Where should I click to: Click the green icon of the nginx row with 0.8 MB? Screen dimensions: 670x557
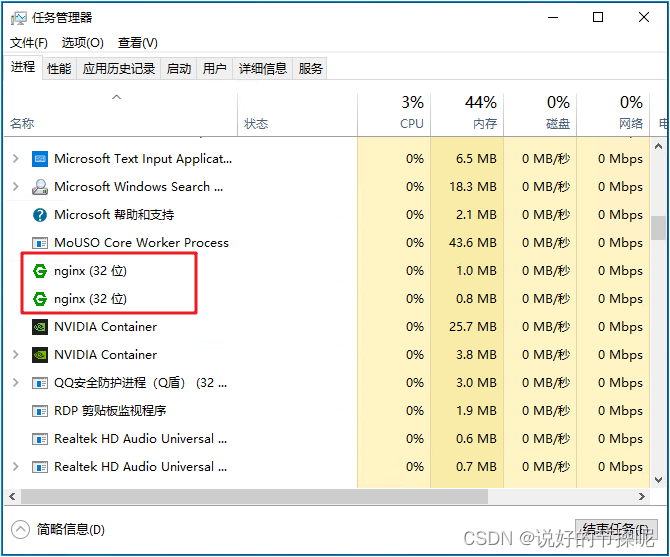(40, 299)
